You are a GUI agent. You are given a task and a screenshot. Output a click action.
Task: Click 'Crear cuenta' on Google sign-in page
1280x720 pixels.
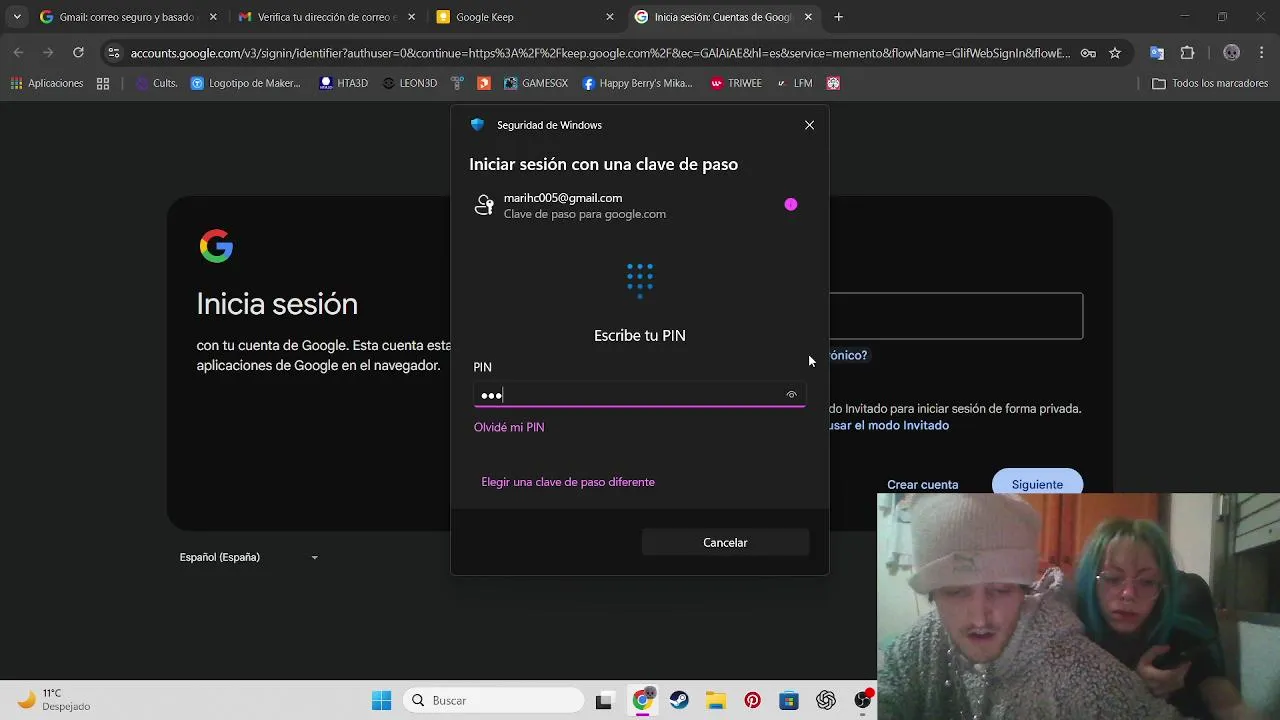[x=923, y=485]
